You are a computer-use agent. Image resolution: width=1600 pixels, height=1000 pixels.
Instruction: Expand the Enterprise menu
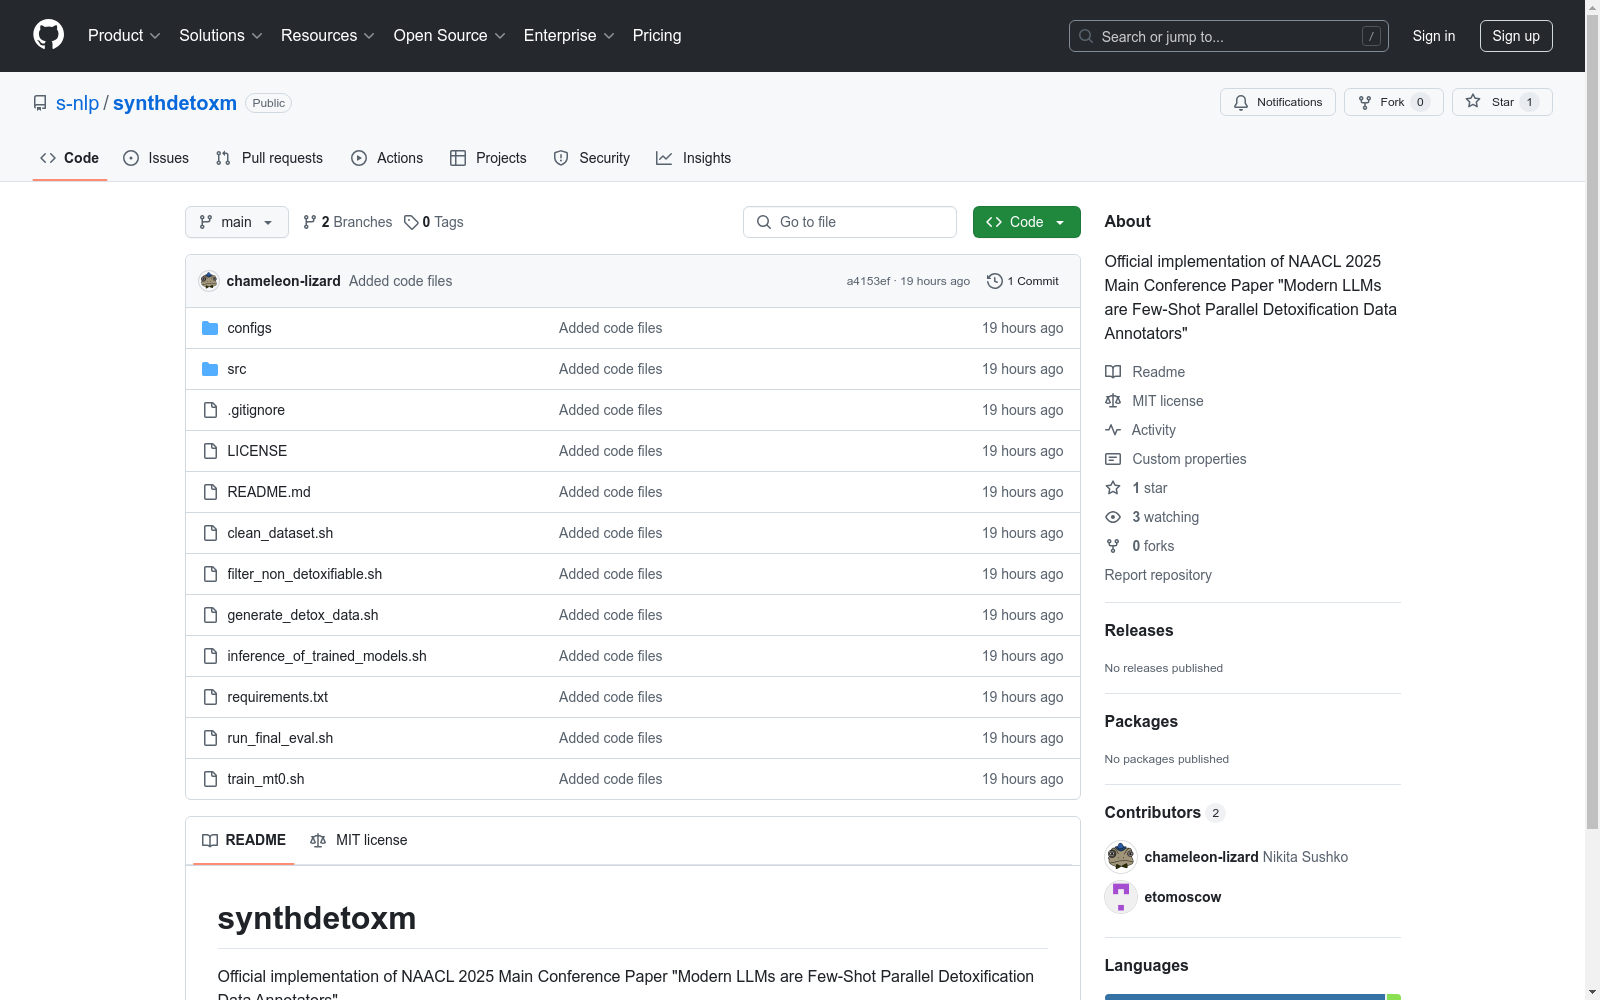569,35
